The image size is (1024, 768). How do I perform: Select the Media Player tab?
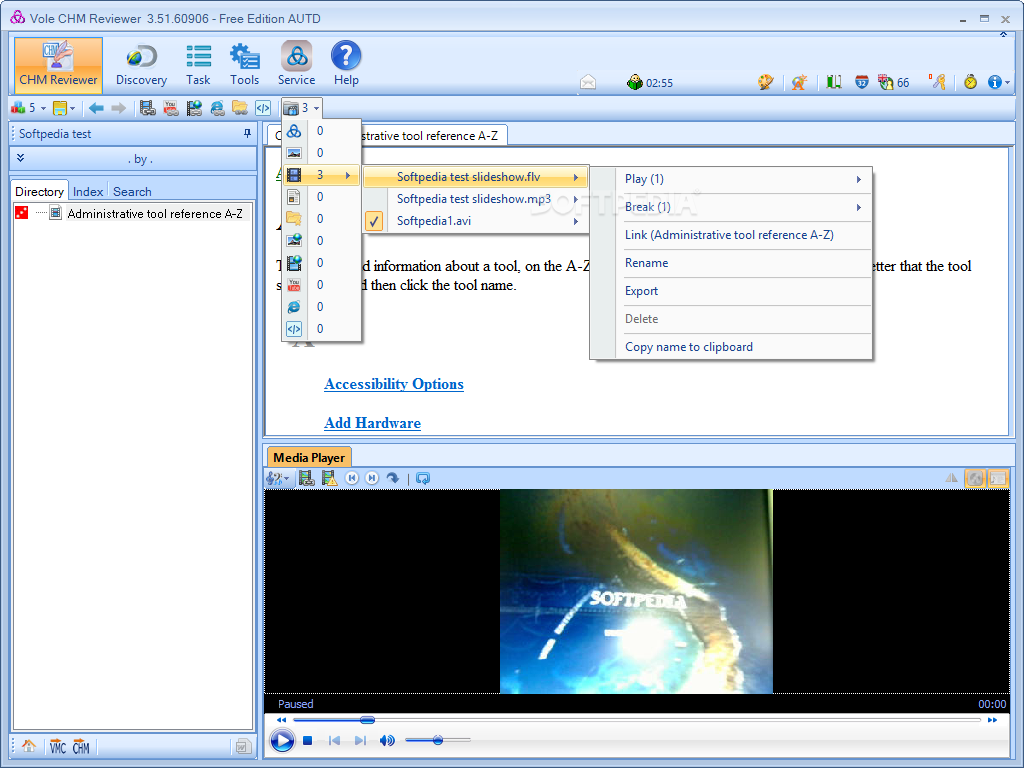pyautogui.click(x=309, y=457)
